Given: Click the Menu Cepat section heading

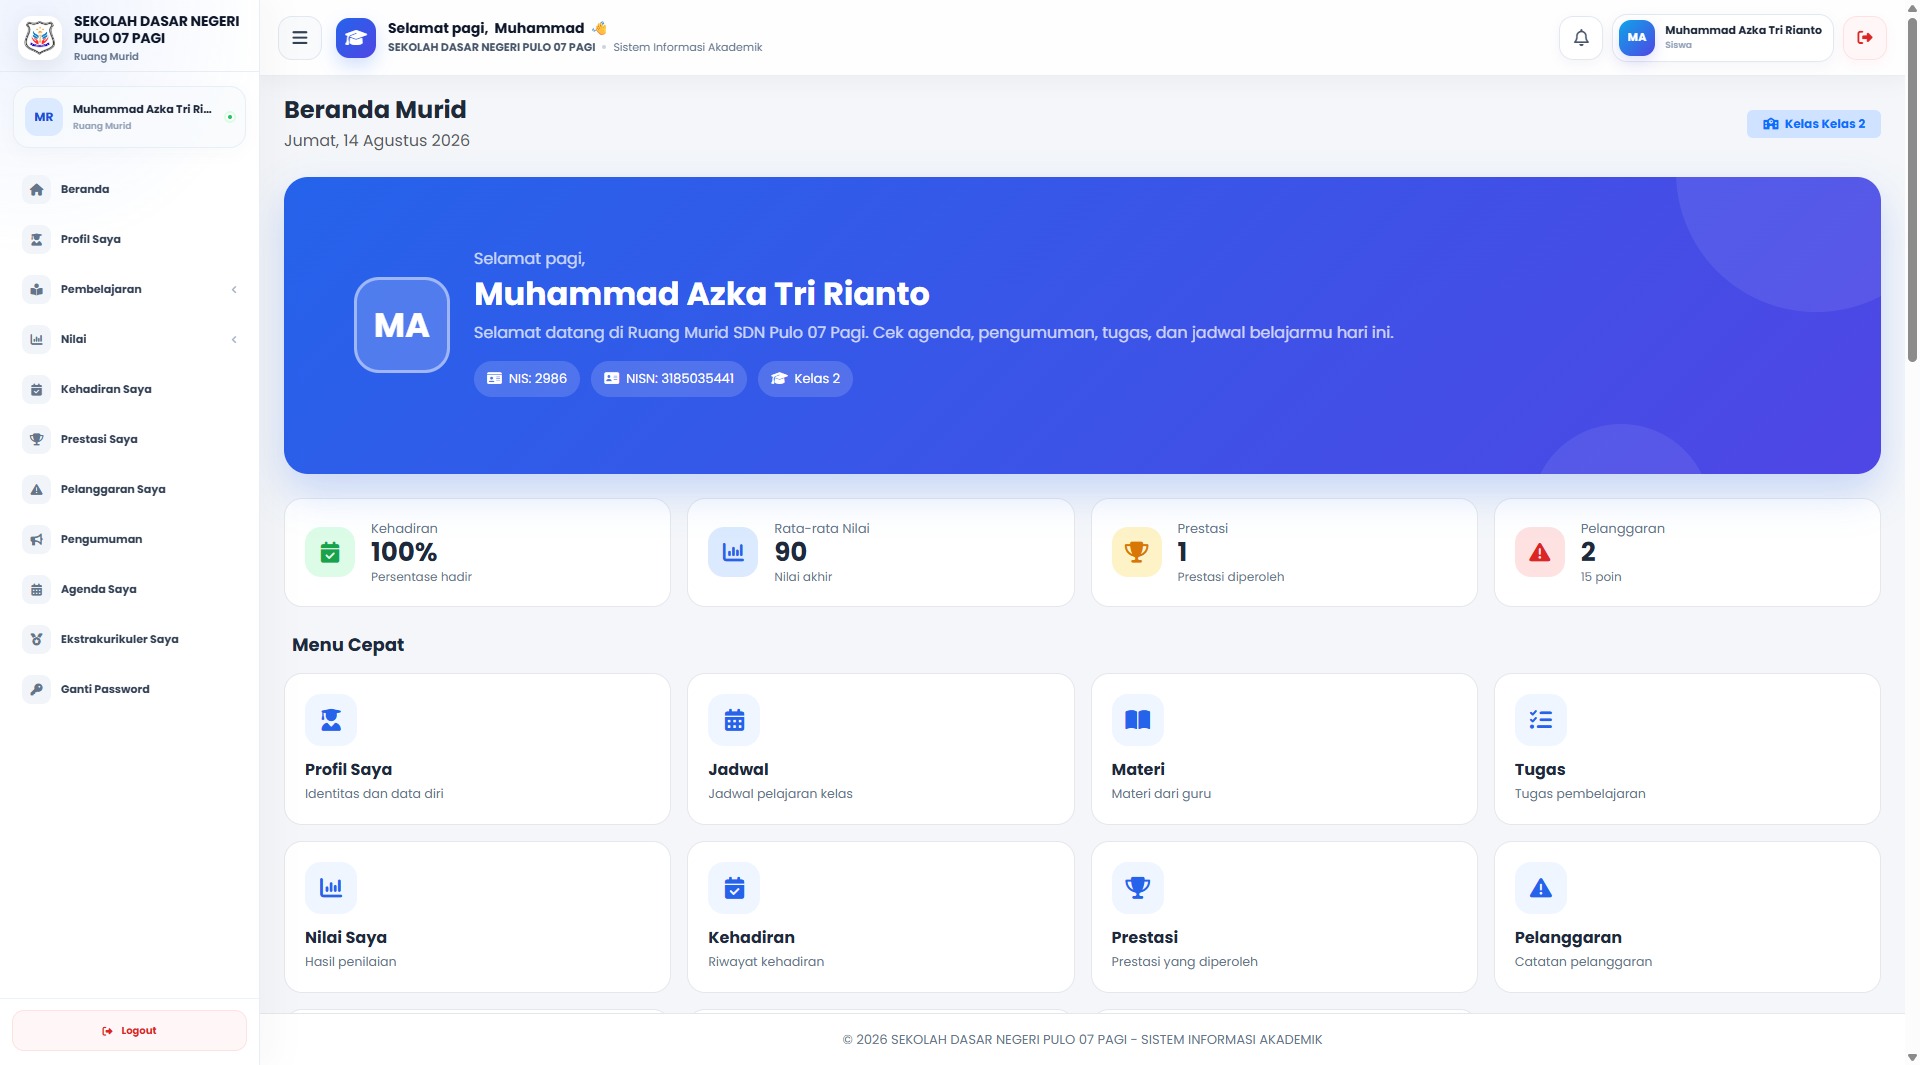Looking at the screenshot, I should tap(348, 645).
